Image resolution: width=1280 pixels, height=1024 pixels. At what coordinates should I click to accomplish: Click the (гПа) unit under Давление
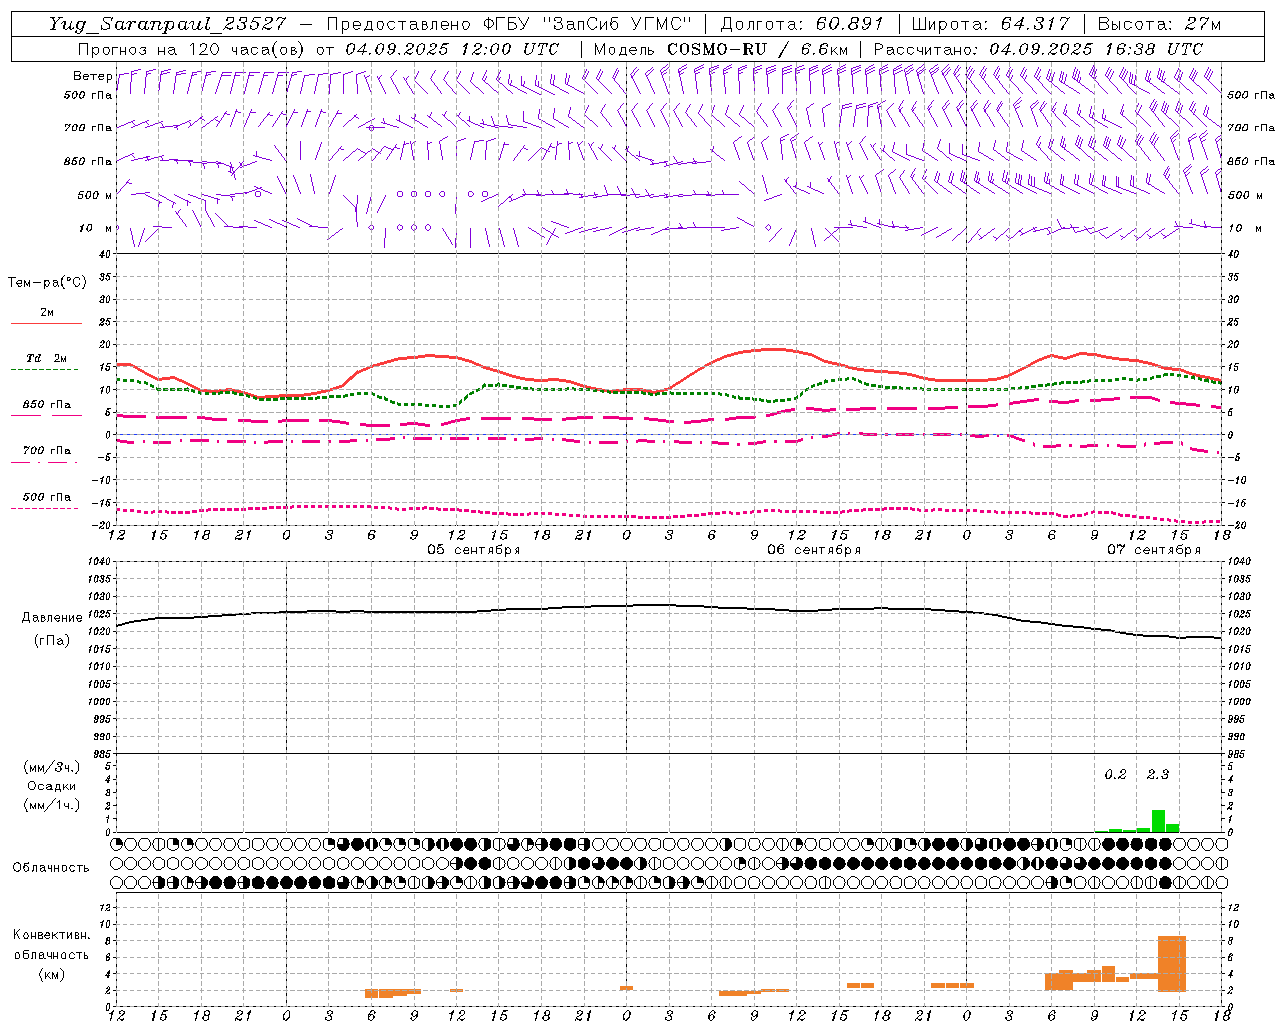click(52, 641)
